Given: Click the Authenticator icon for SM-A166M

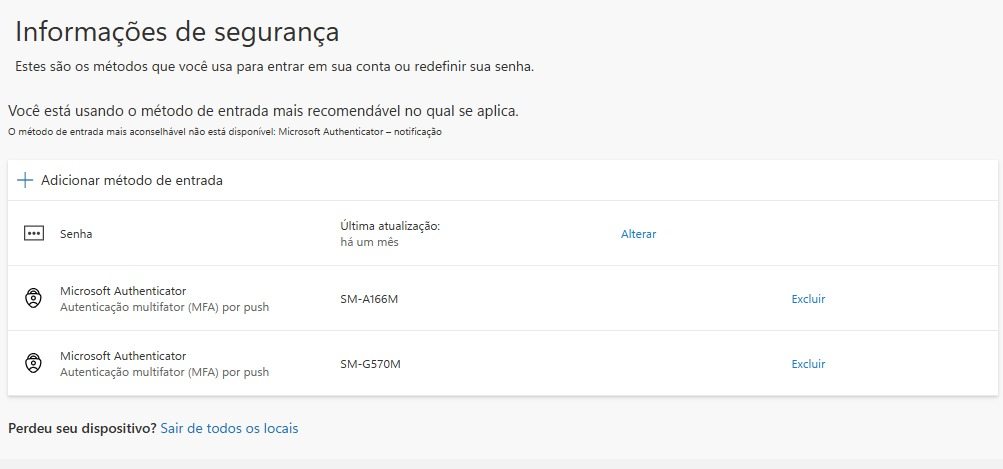Looking at the screenshot, I should click(x=33, y=299).
